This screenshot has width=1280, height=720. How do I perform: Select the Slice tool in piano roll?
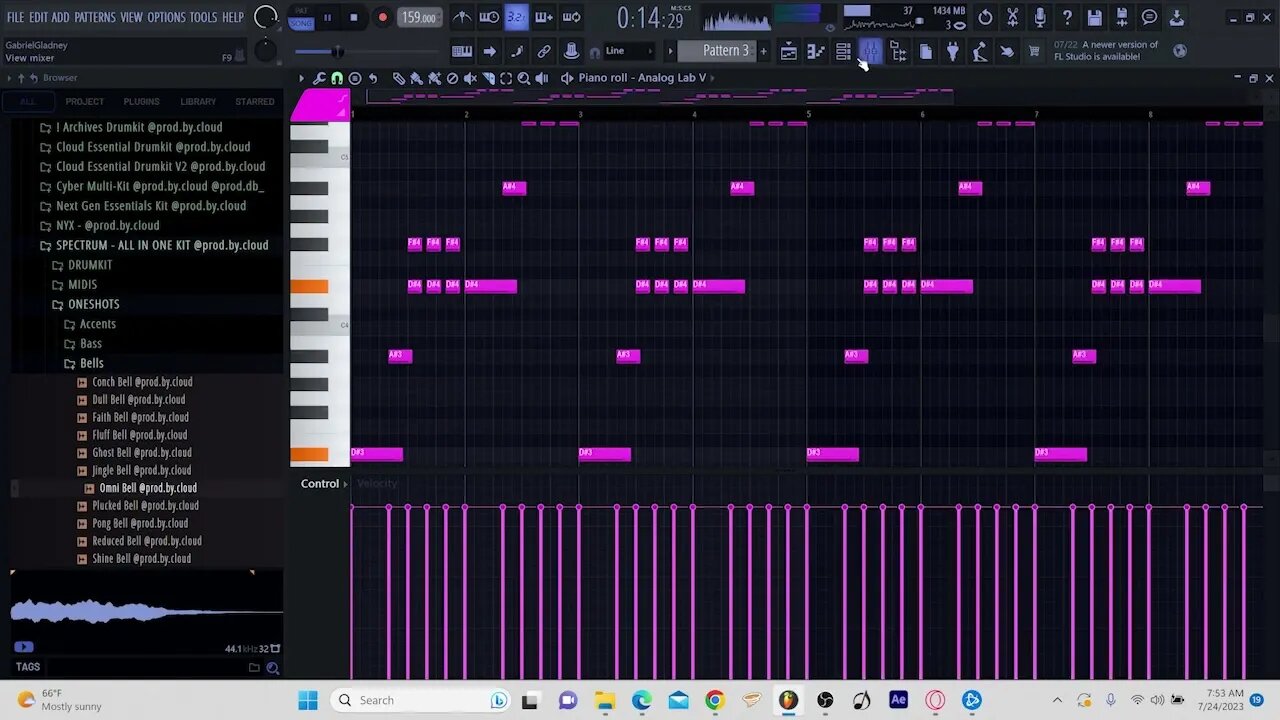tap(488, 78)
